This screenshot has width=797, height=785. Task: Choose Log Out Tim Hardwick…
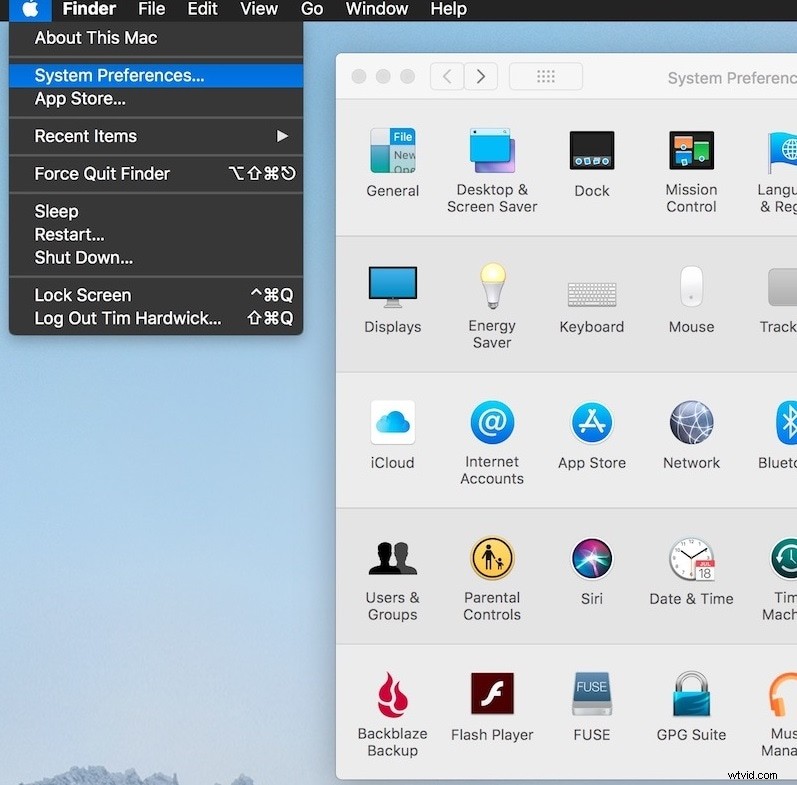[156, 318]
